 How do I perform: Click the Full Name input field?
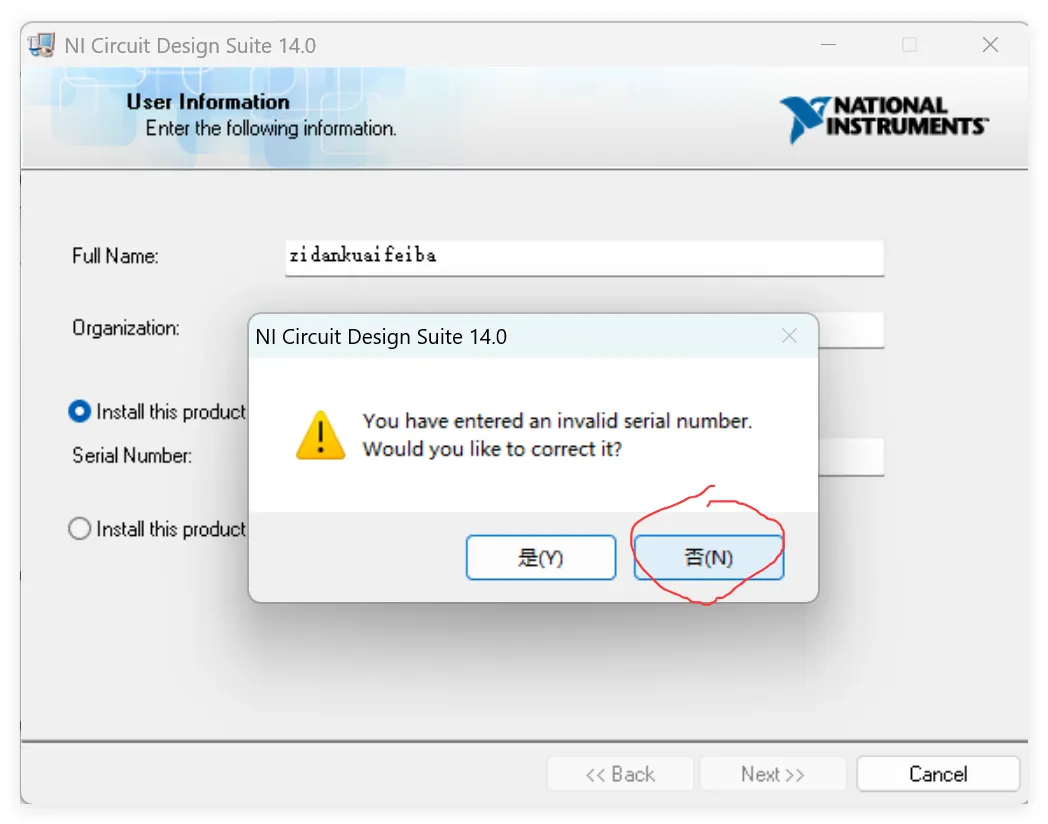coord(585,257)
